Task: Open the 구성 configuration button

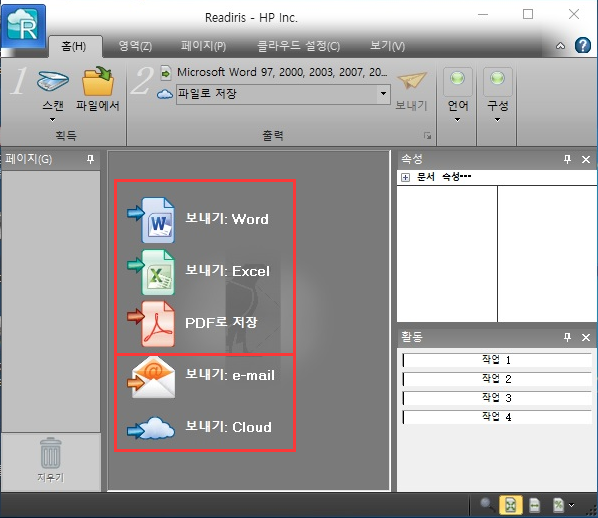Action: tap(498, 95)
